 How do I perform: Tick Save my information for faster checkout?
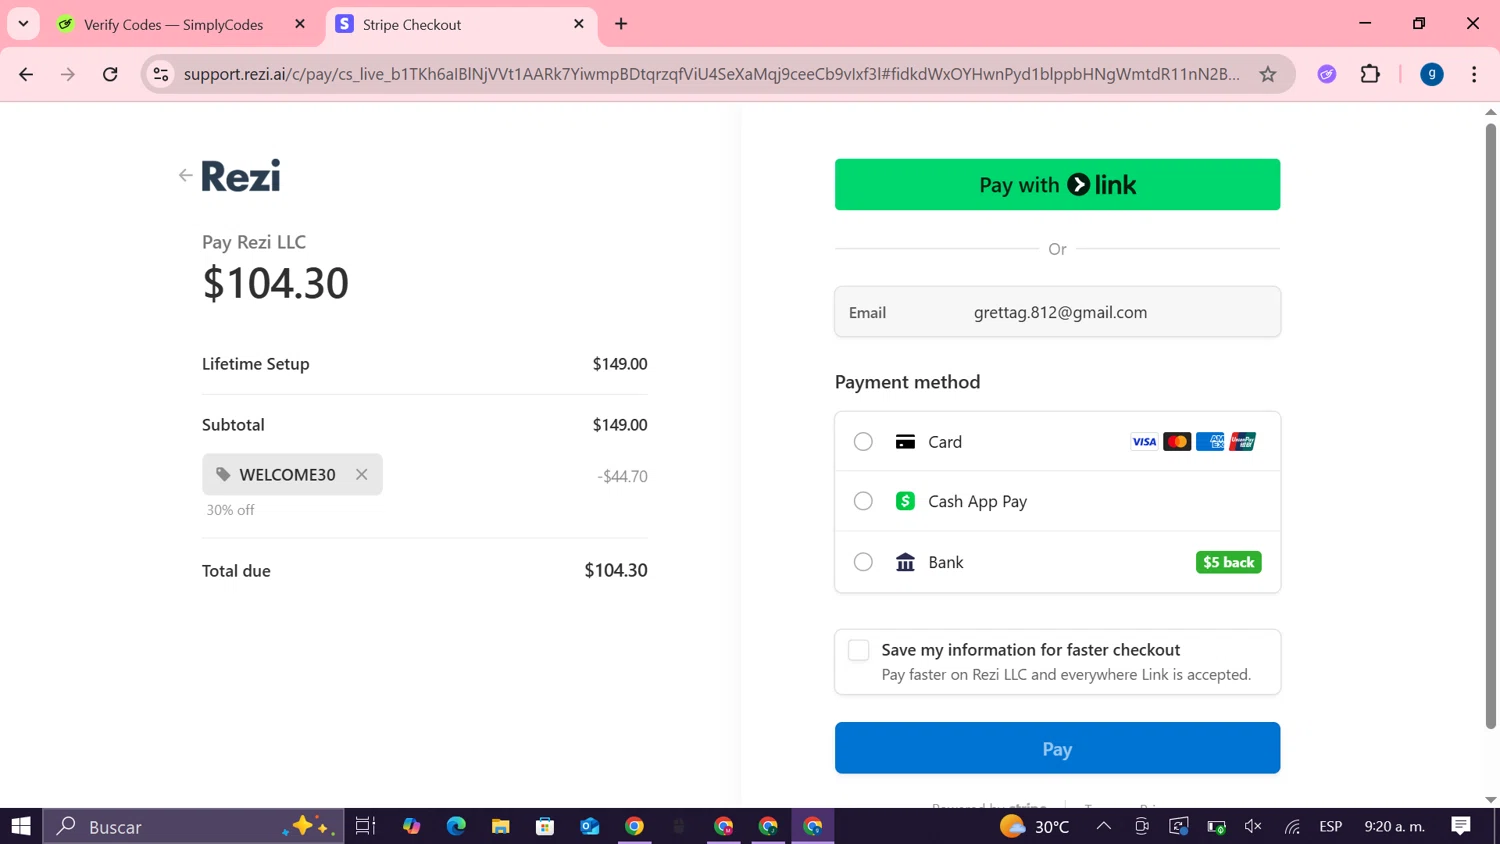coord(858,650)
